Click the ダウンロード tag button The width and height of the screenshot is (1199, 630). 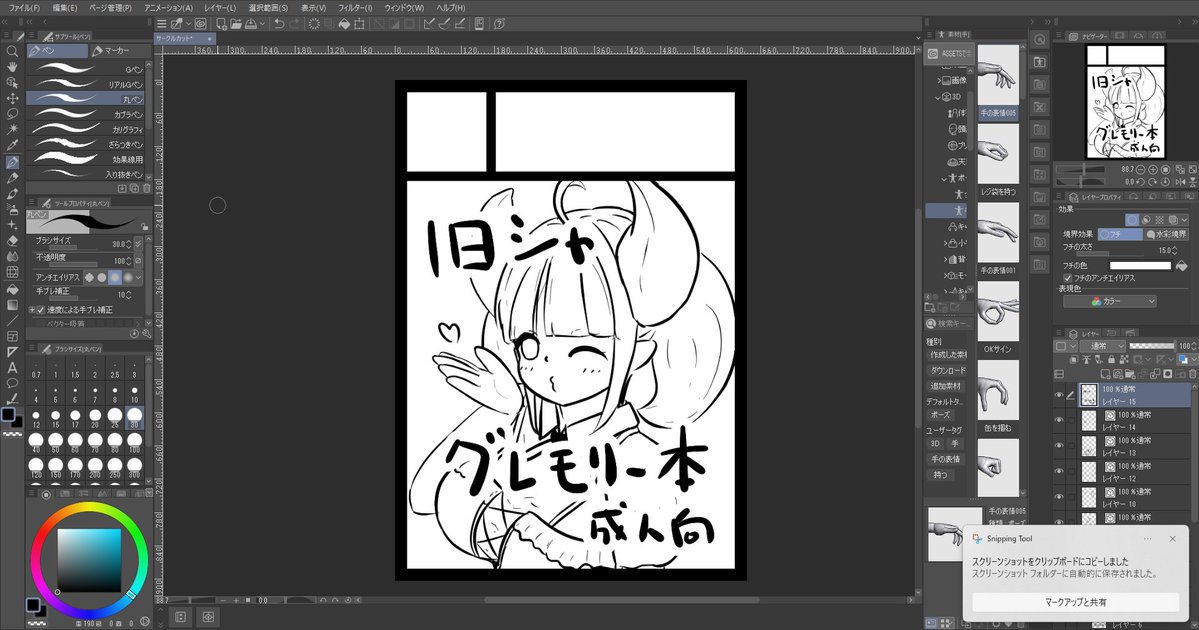[947, 371]
